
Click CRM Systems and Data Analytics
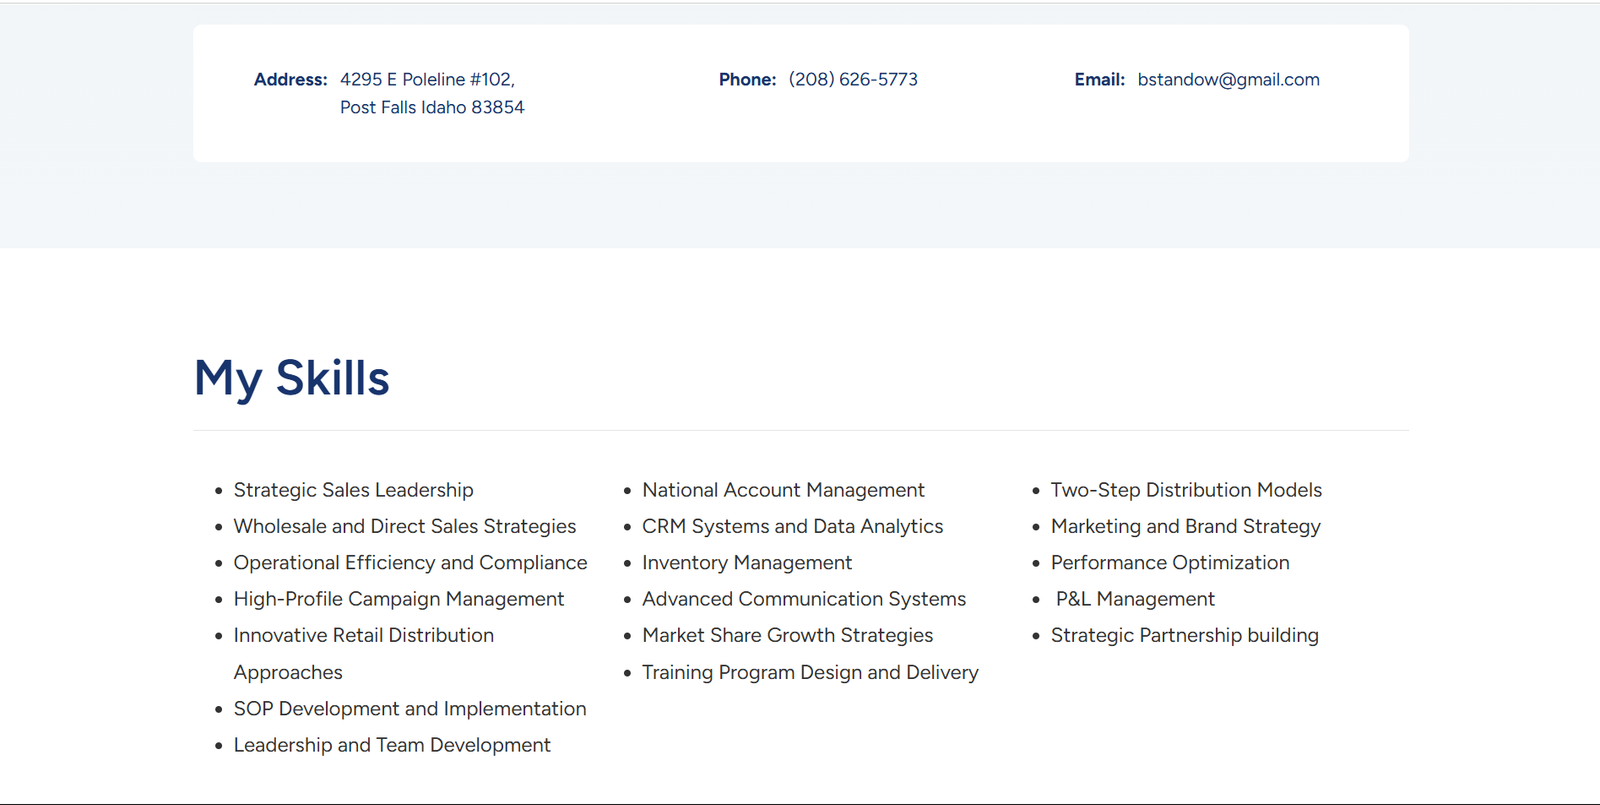[x=792, y=526]
